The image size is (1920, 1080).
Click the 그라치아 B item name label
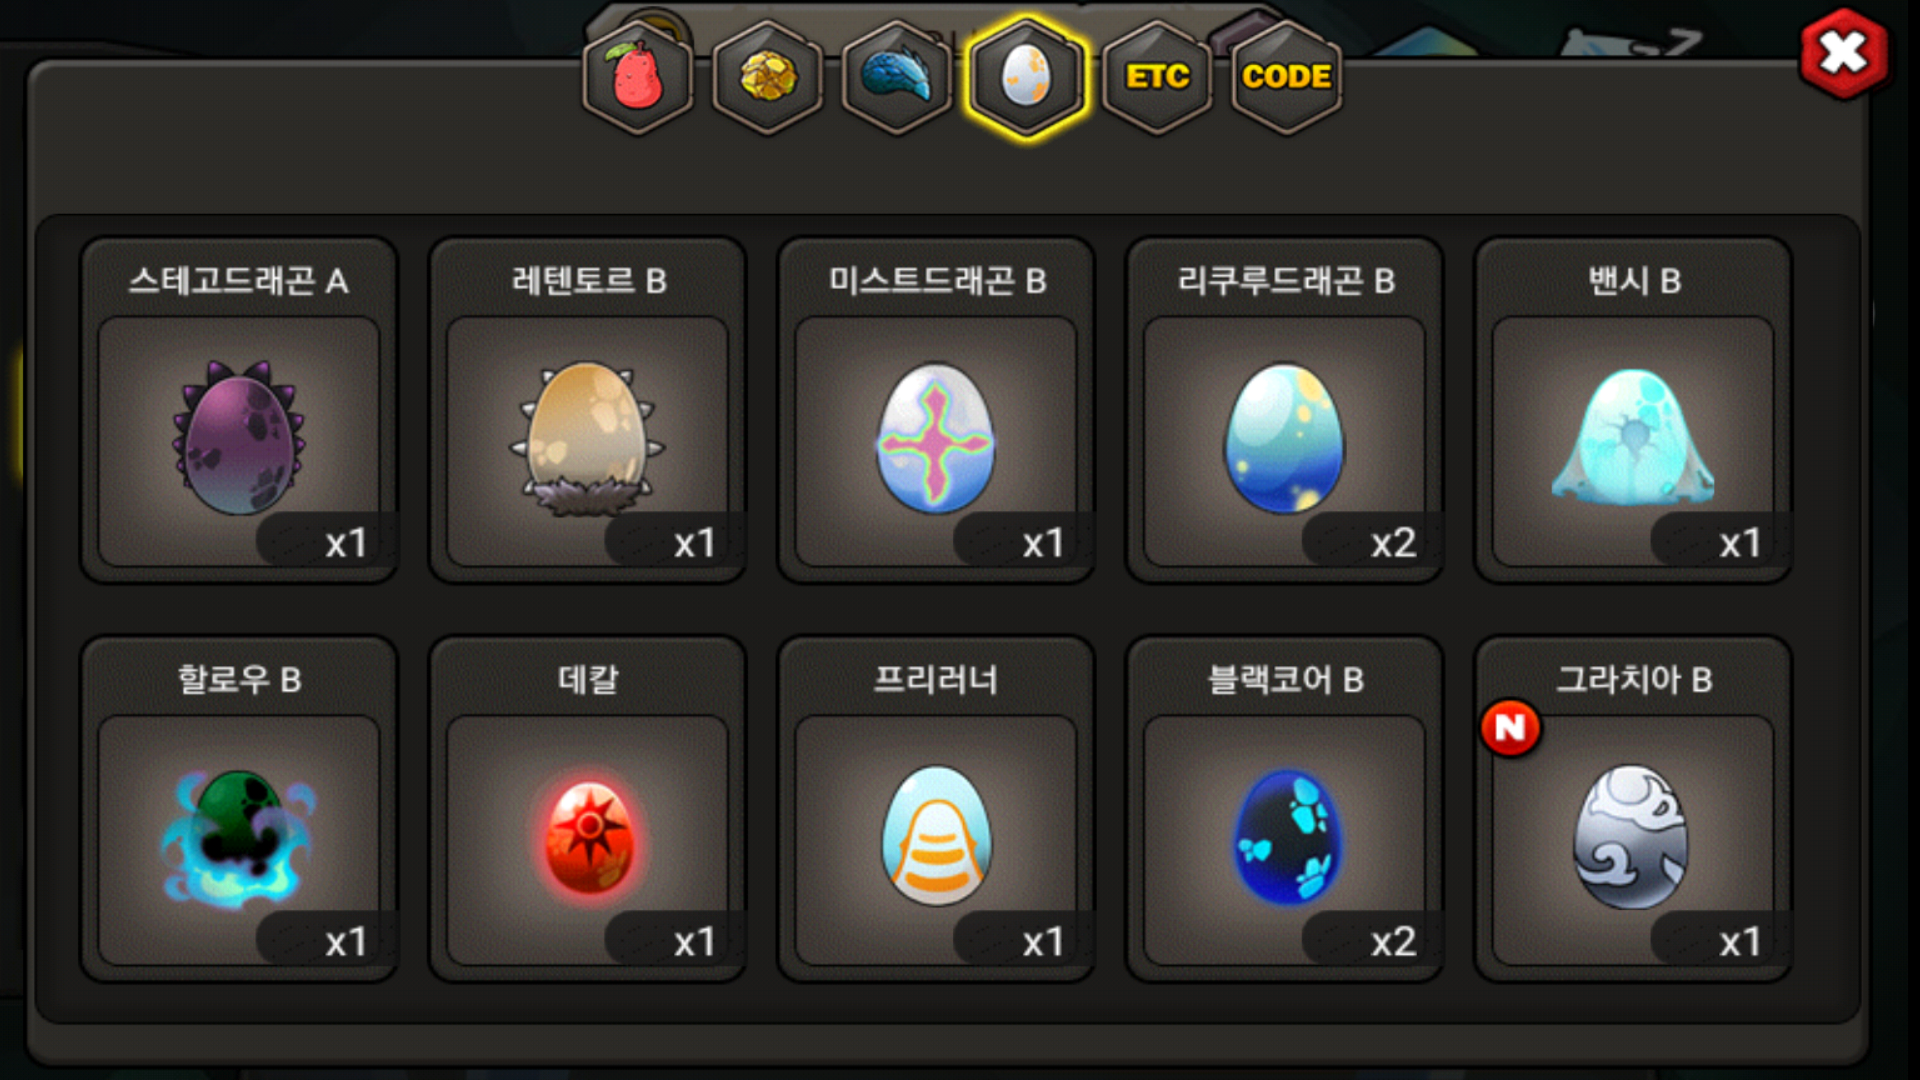[x=1634, y=680]
